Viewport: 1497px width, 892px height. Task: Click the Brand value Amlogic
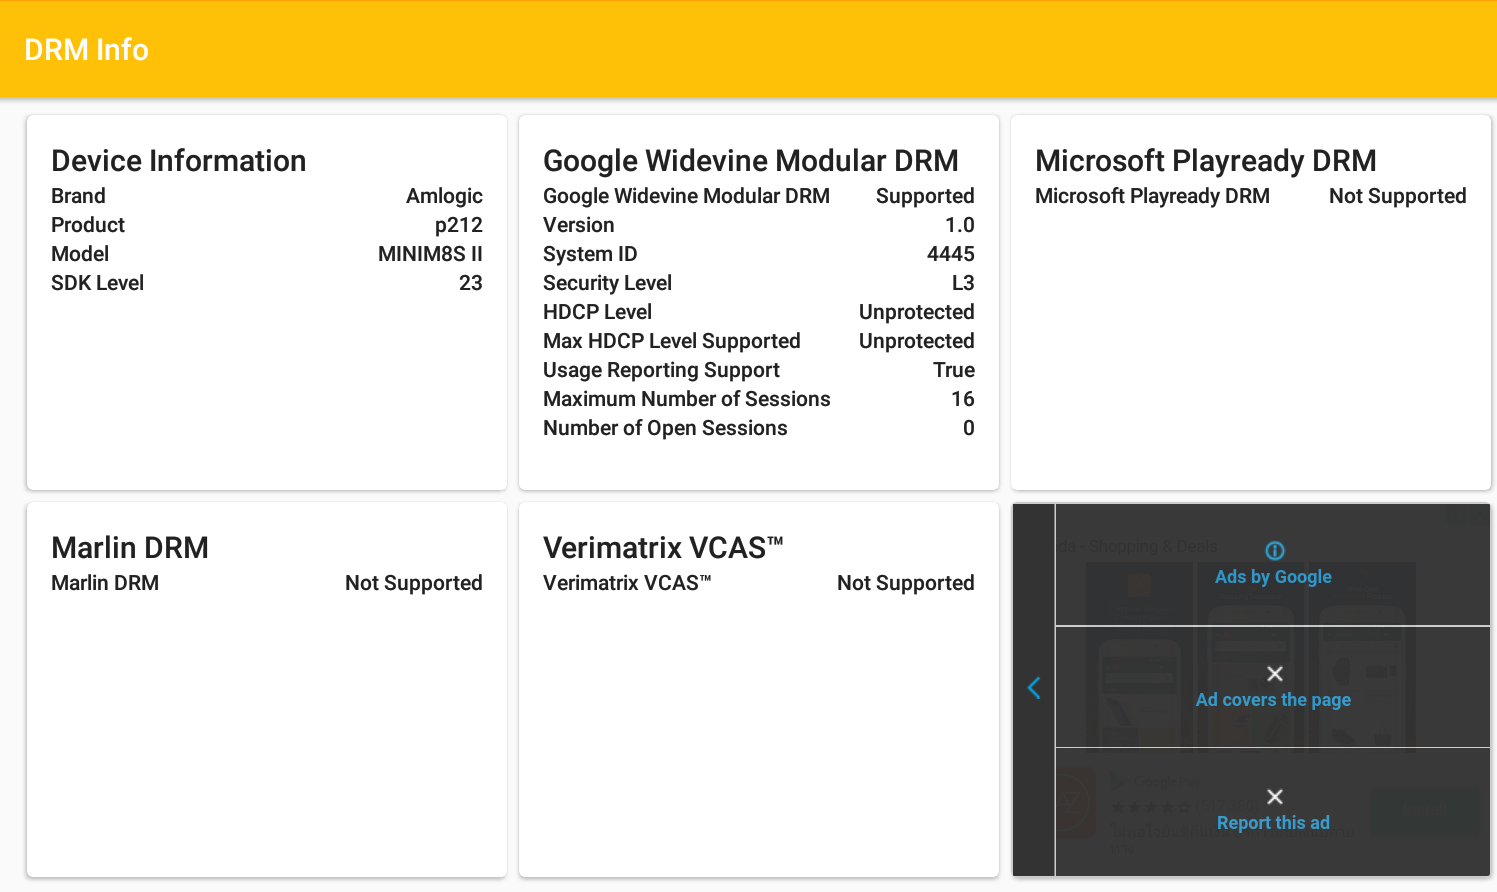(444, 196)
